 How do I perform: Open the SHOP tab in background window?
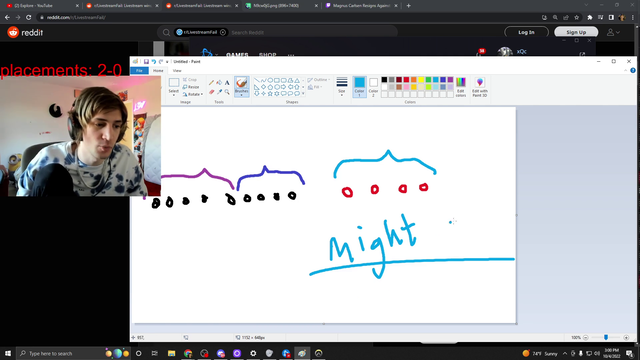click(268, 55)
